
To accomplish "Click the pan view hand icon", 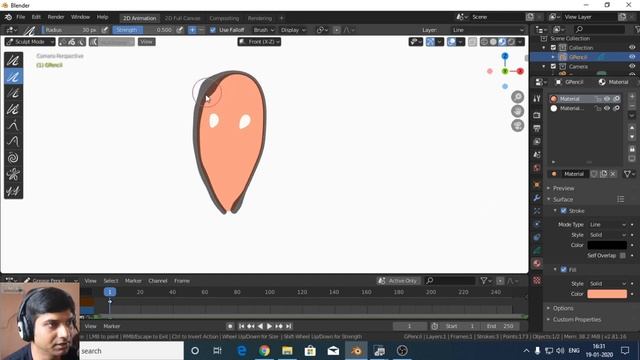I will 518,111.
